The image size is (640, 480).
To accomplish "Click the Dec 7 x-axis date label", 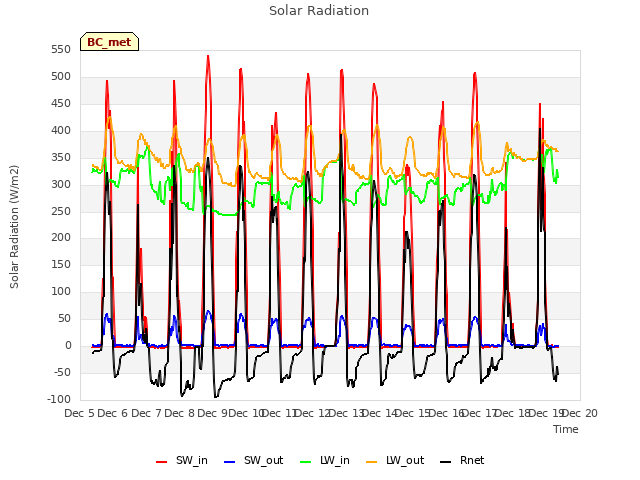I will click(x=147, y=413).
